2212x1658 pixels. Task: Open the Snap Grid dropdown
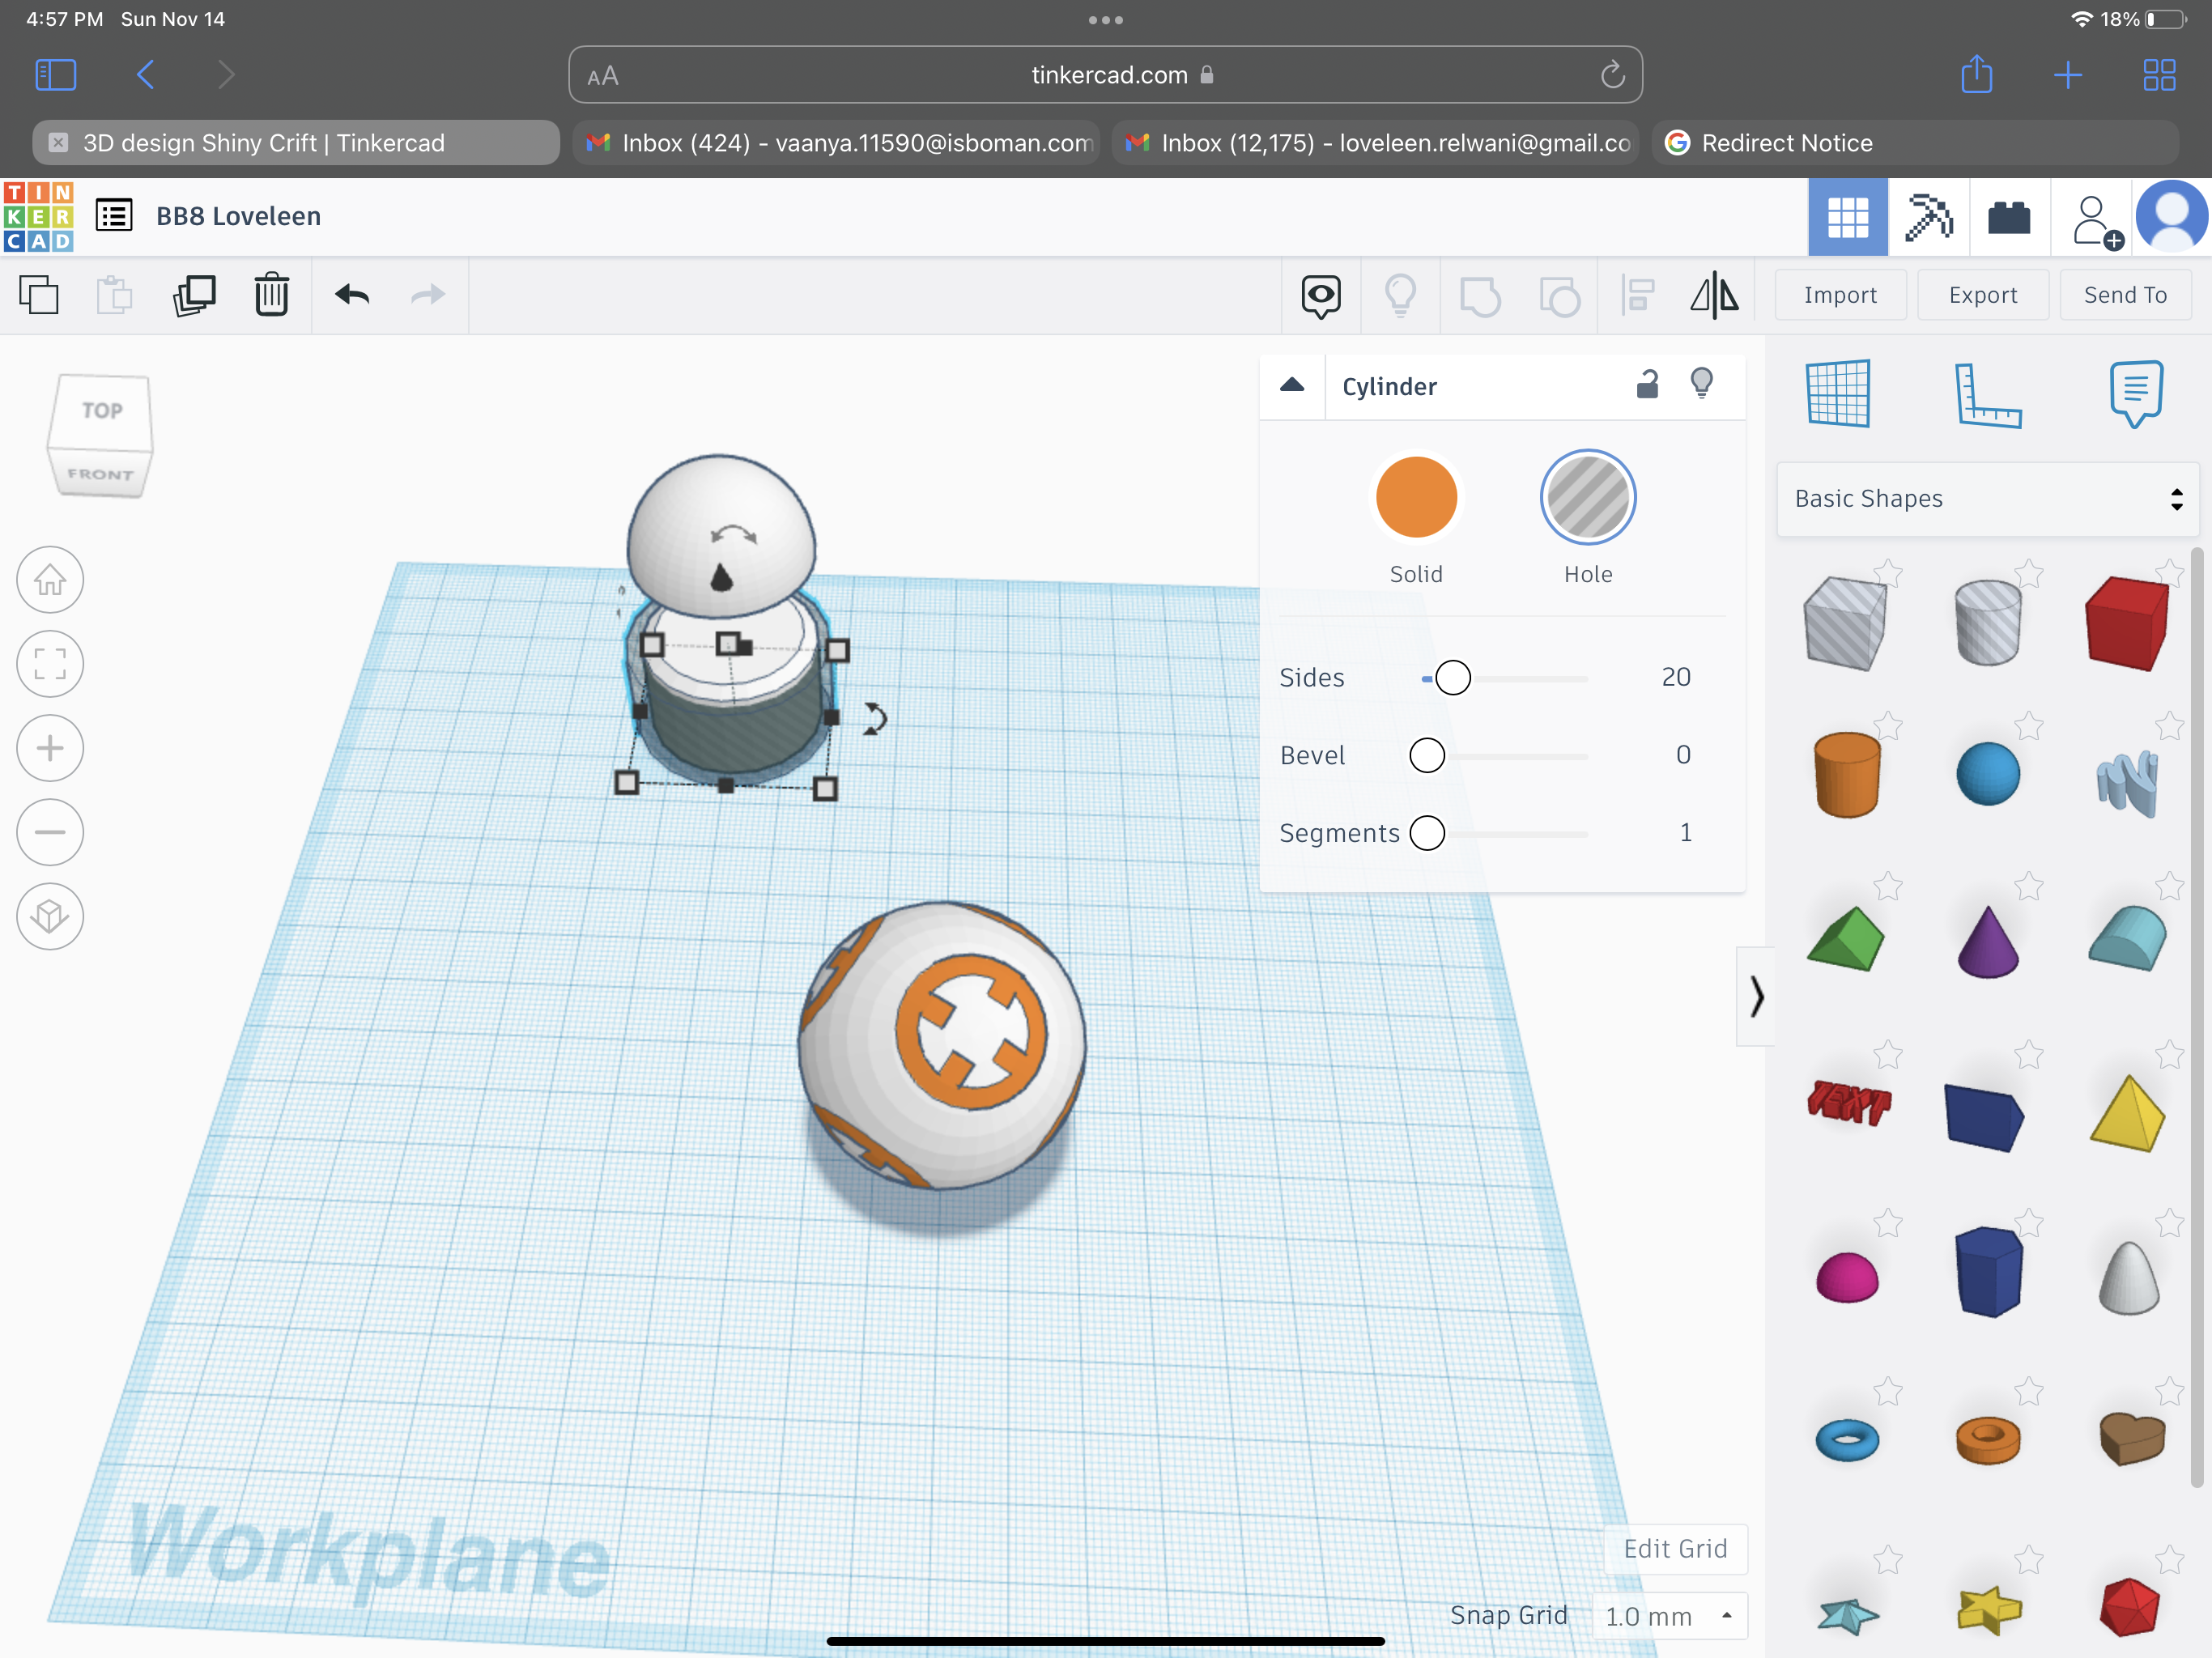tap(1669, 1616)
